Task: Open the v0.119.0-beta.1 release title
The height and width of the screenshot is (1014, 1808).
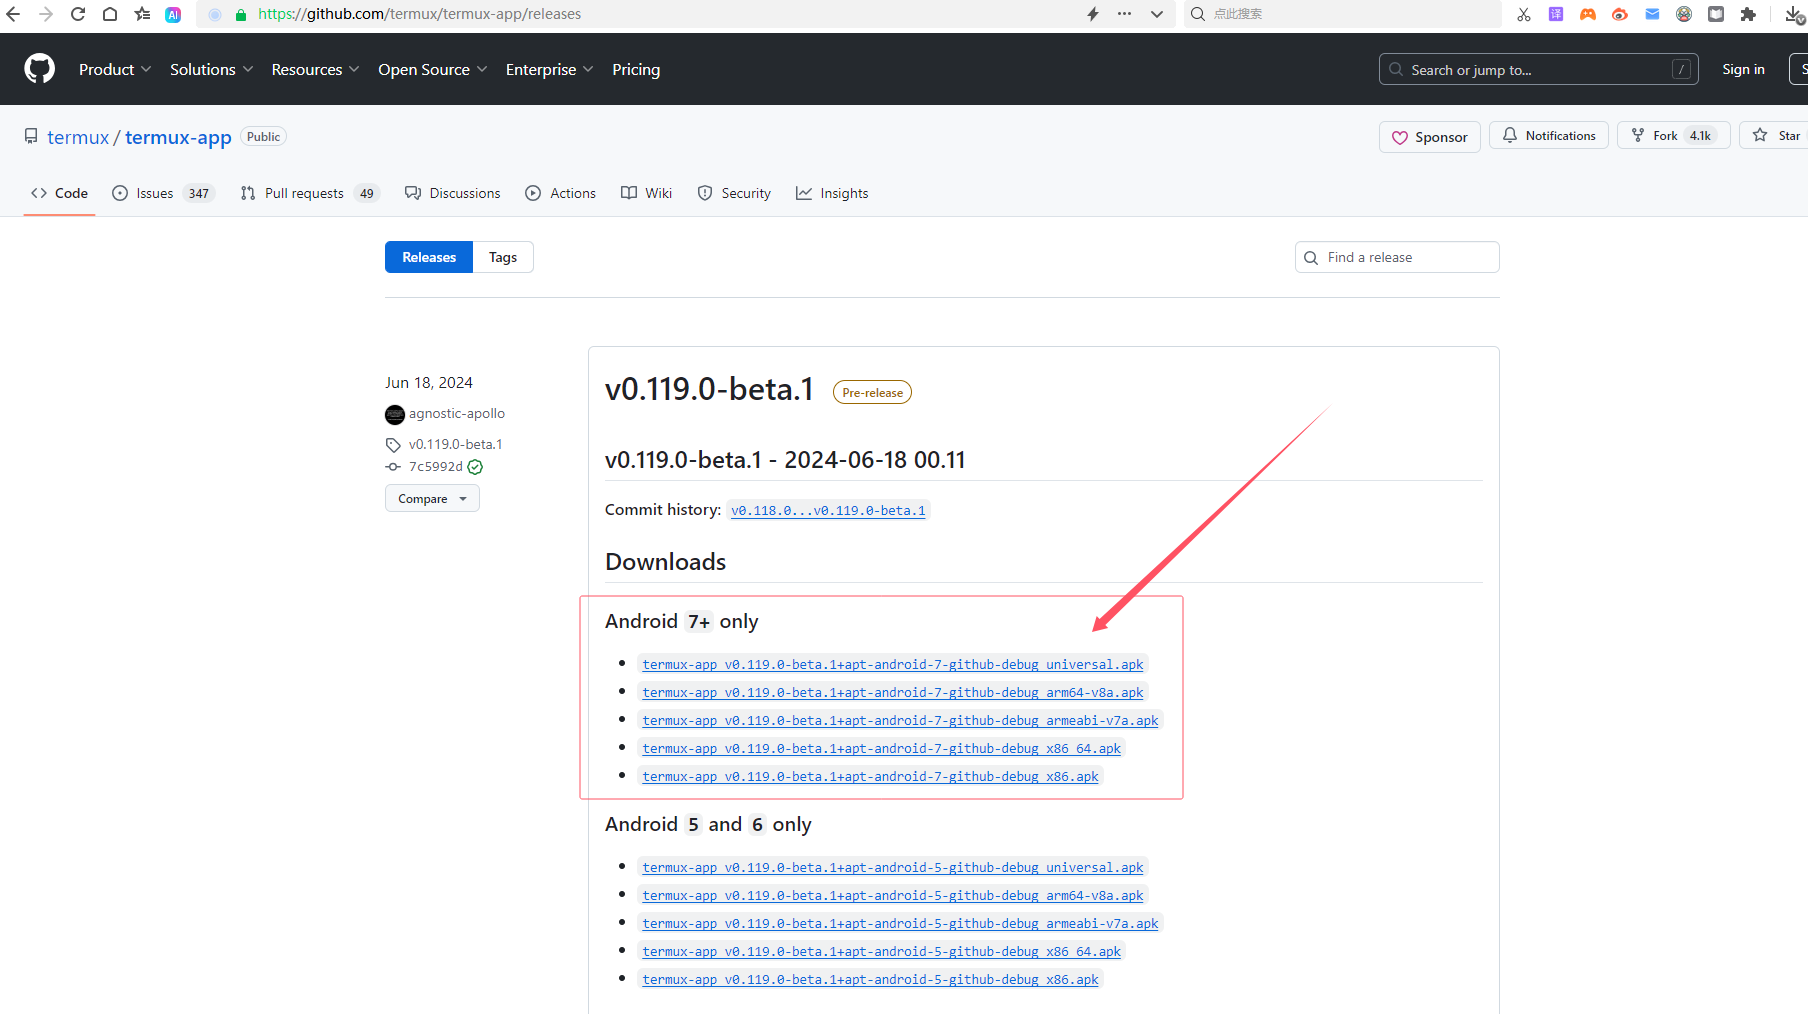Action: [x=709, y=389]
